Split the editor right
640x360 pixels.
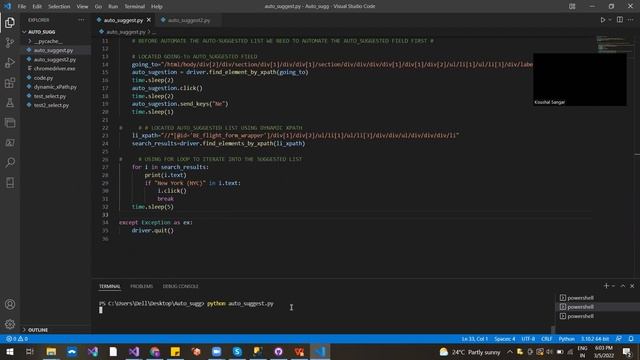pos(620,20)
